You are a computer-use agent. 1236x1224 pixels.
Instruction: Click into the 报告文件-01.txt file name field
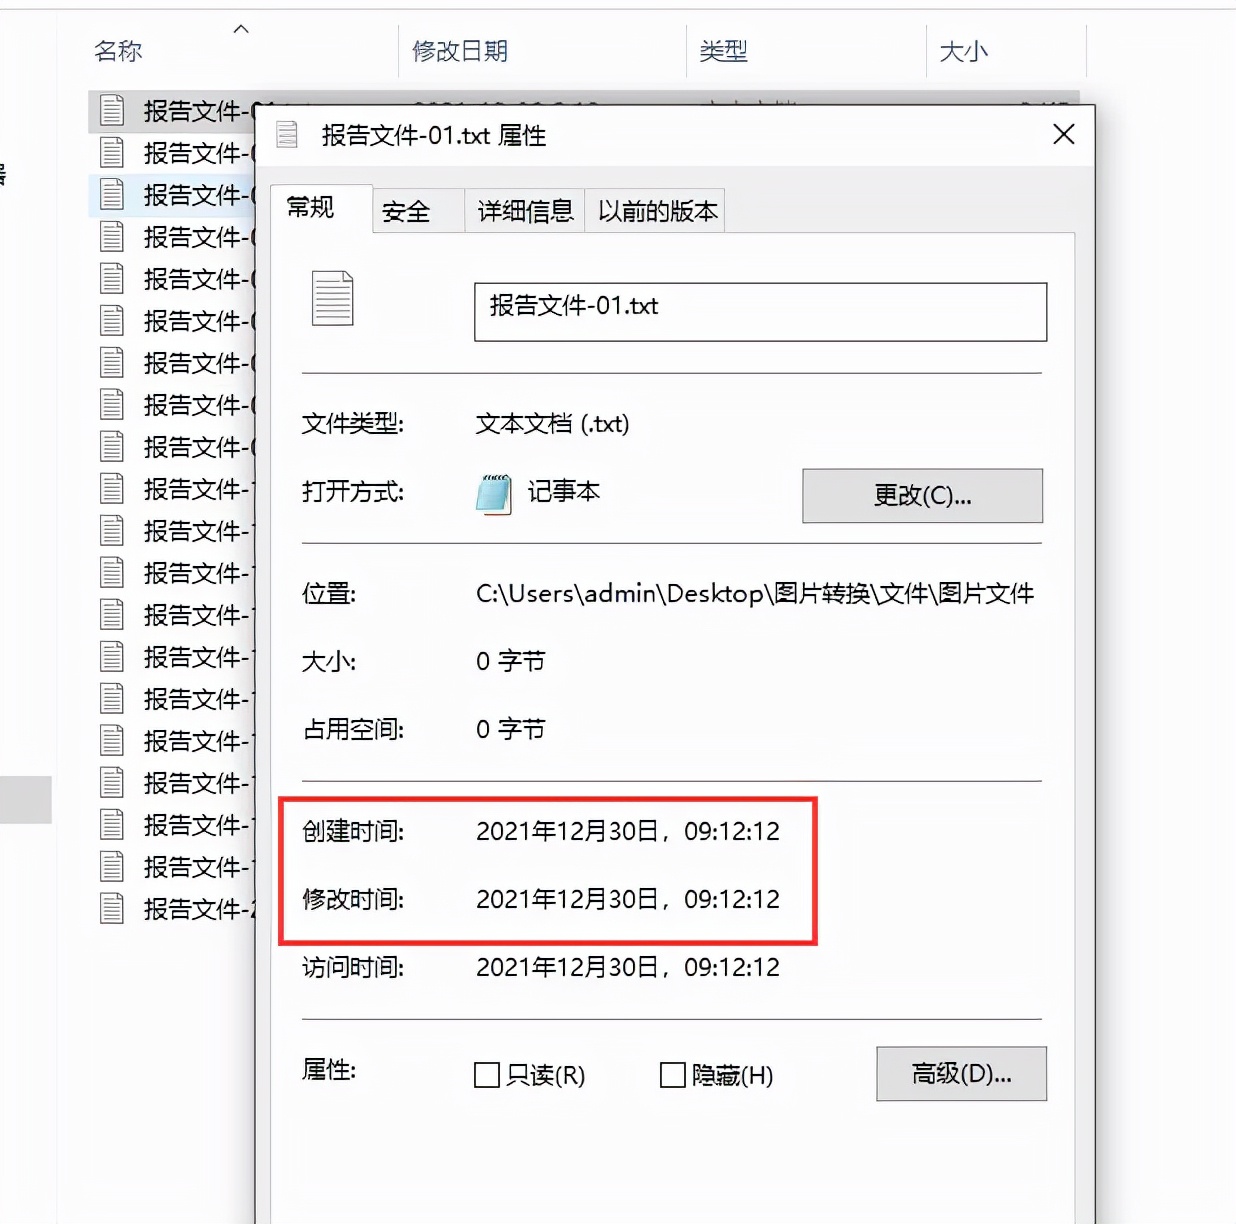click(760, 312)
